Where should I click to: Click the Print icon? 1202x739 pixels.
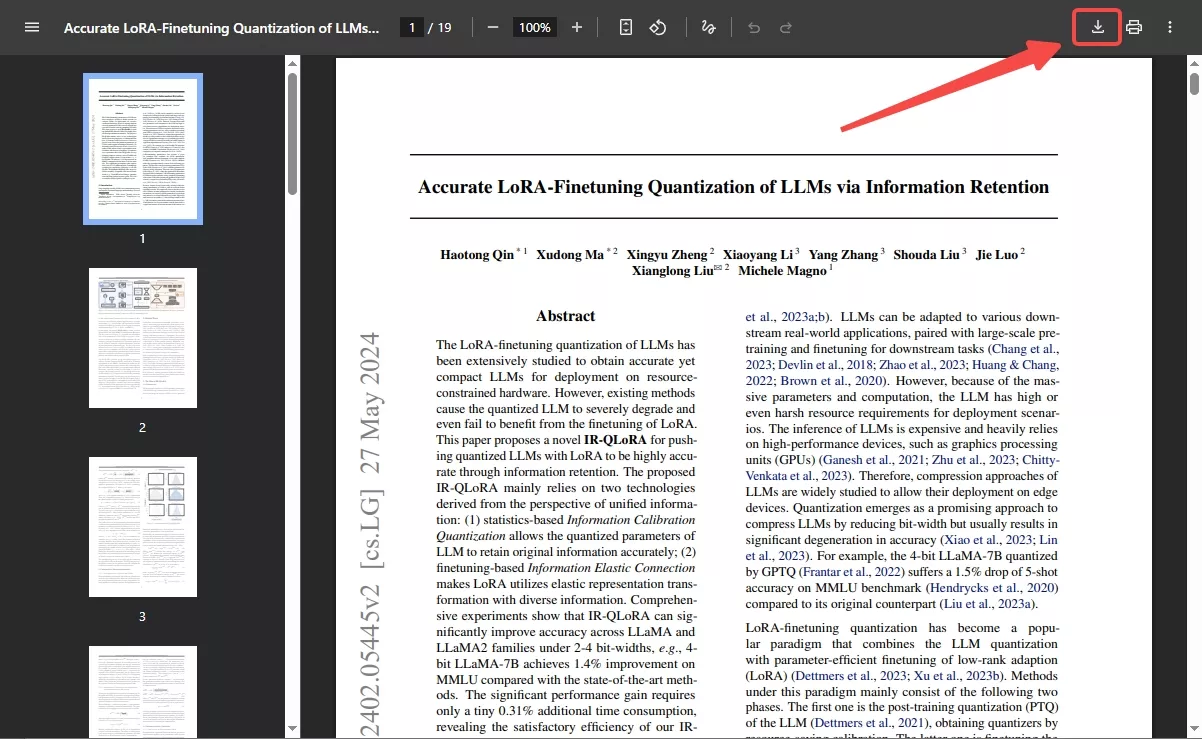point(1134,27)
